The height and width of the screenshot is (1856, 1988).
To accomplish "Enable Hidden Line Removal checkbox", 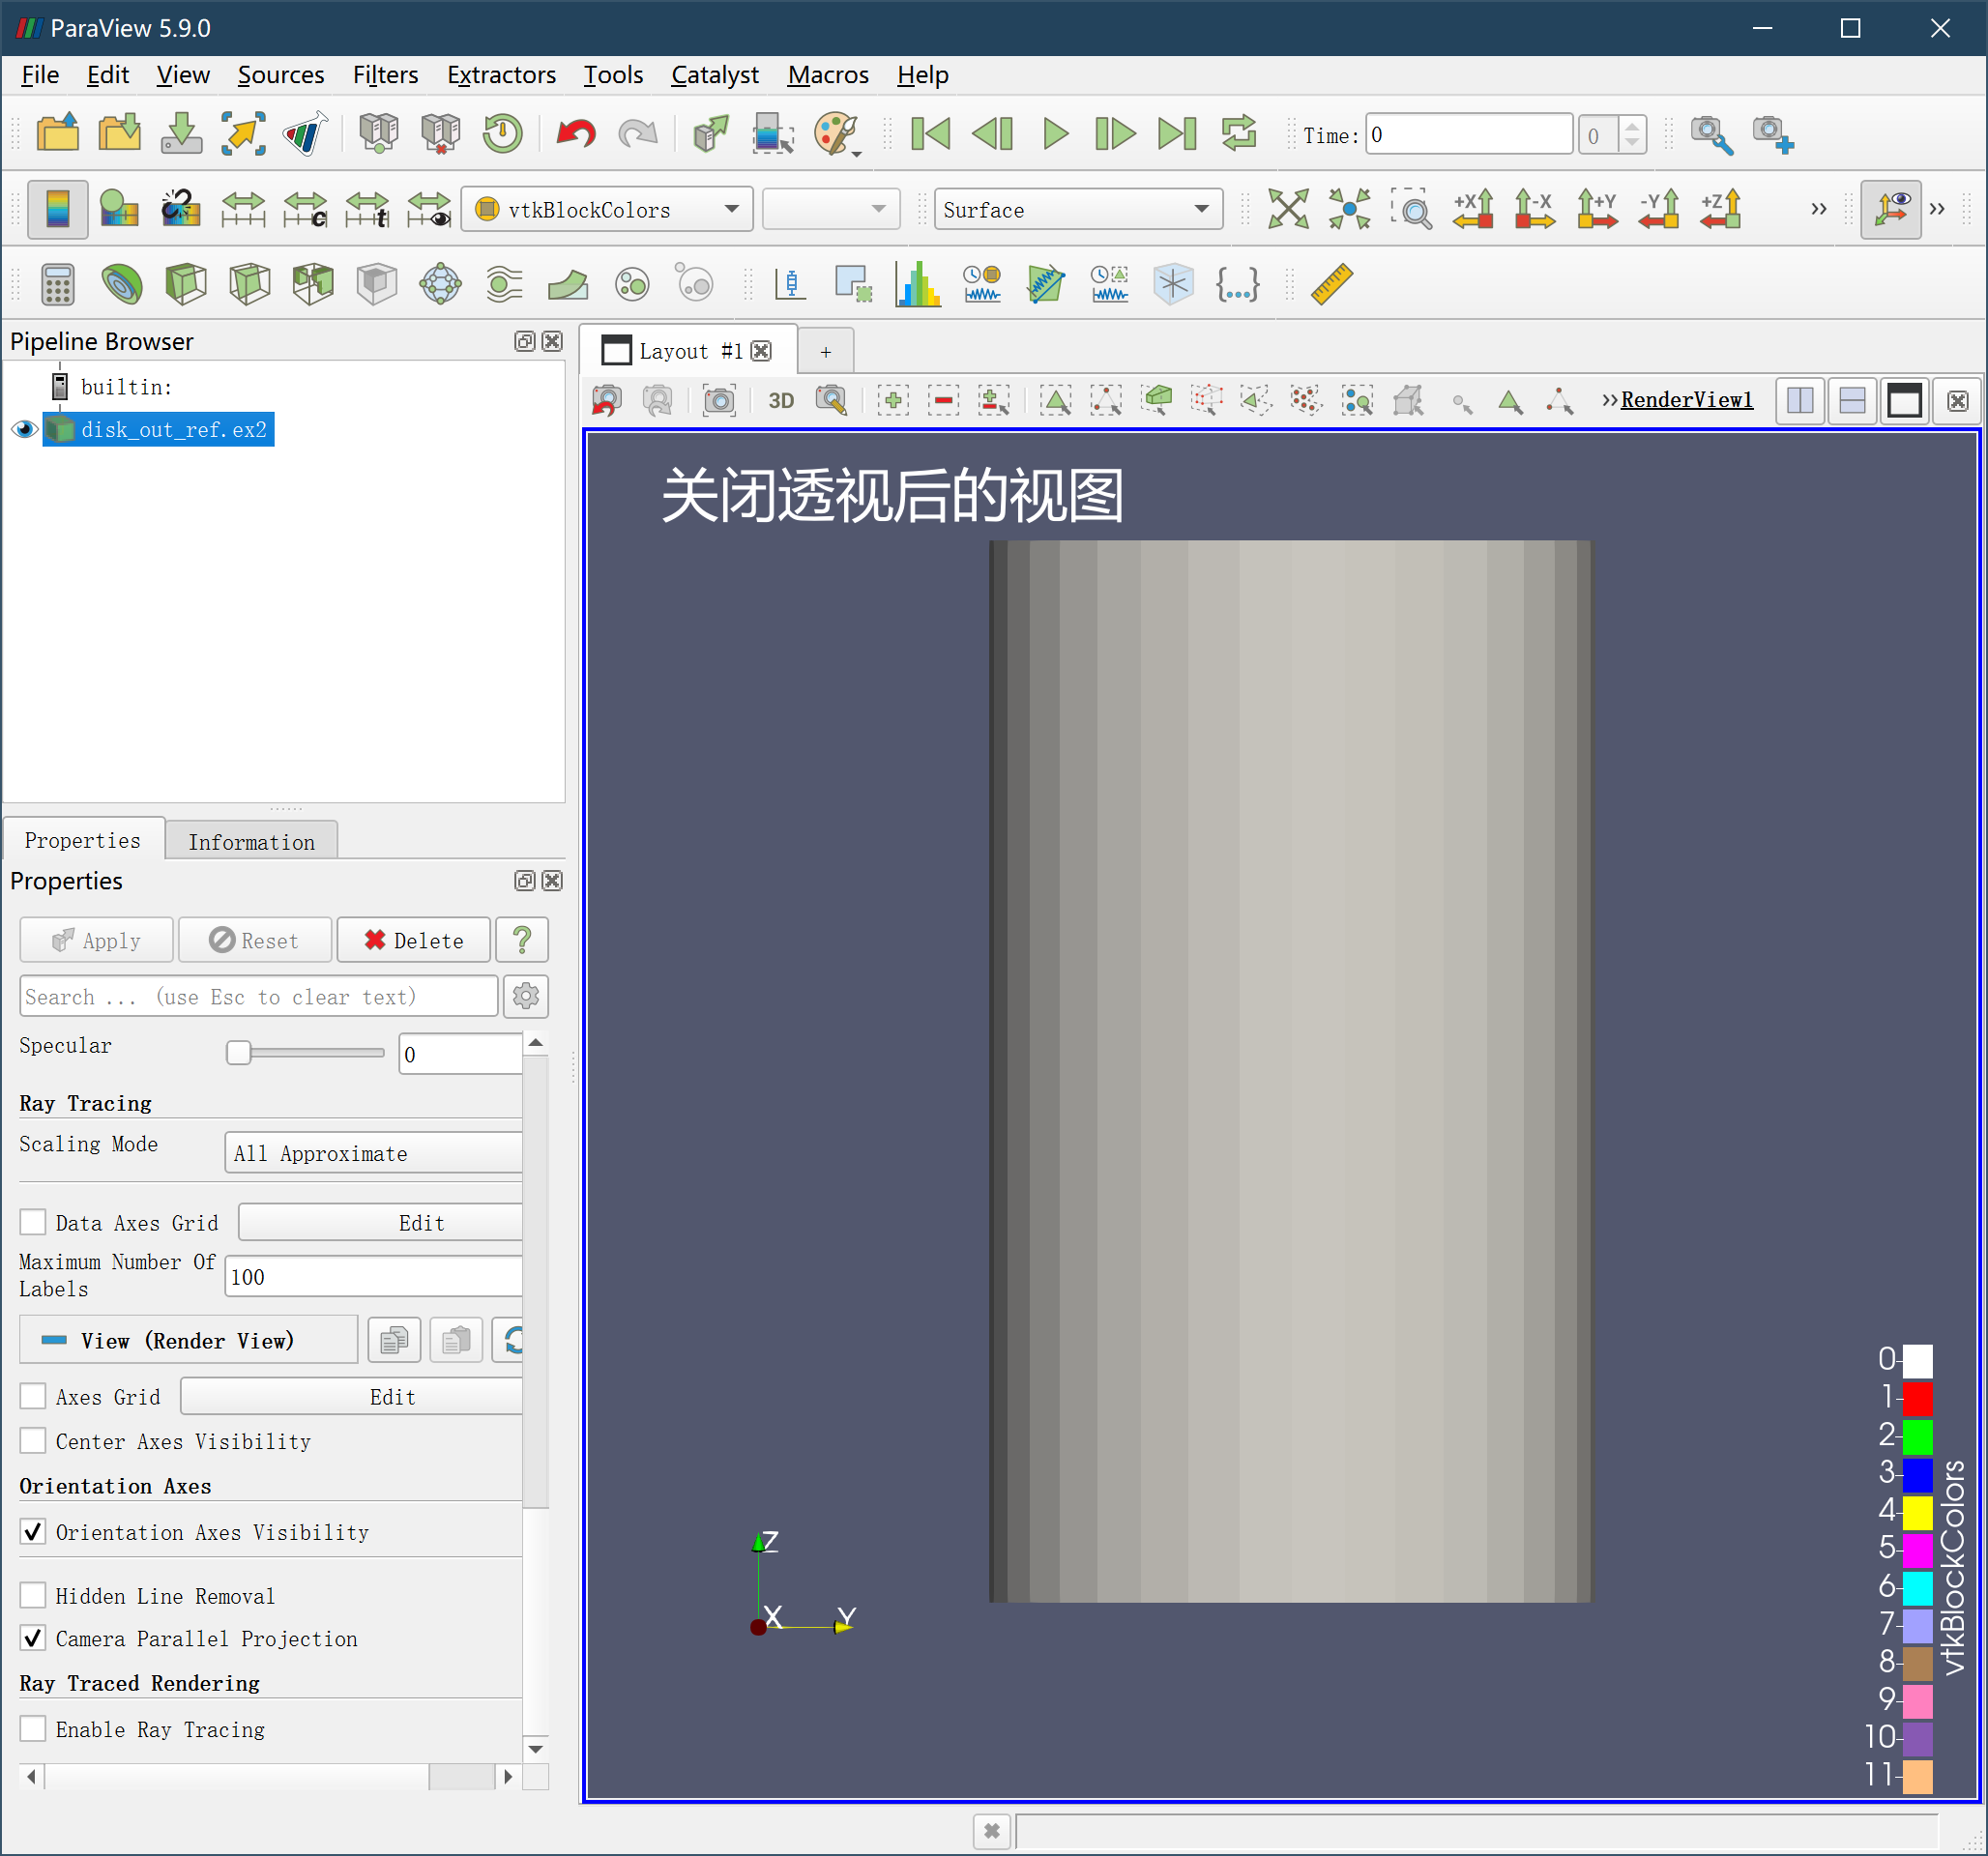I will [x=34, y=1595].
